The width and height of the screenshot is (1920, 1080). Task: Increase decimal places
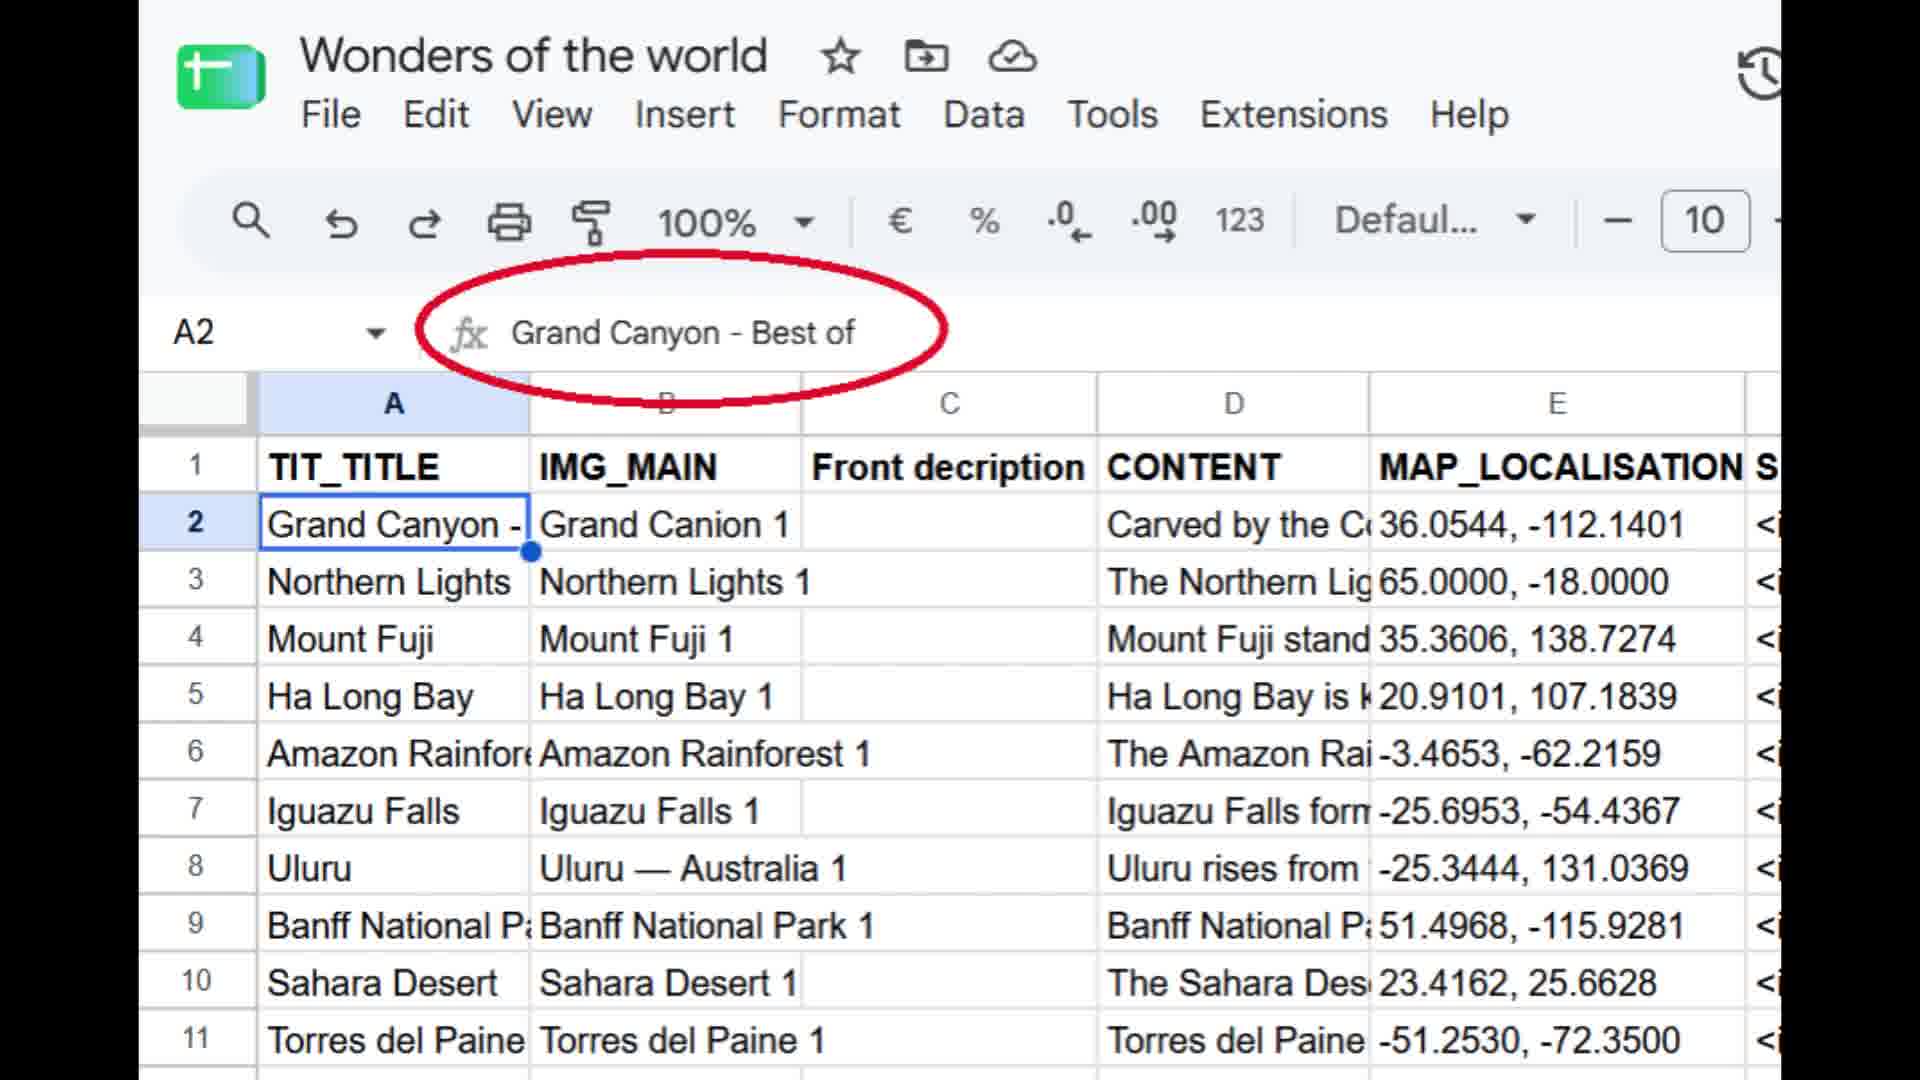point(1154,221)
